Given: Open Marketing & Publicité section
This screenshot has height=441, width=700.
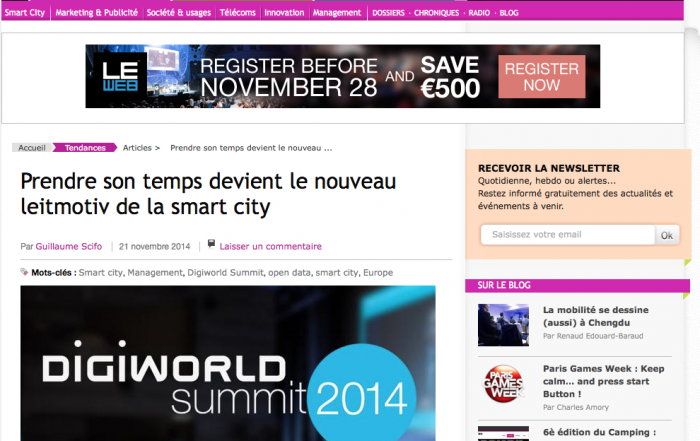Looking at the screenshot, I should 96,12.
